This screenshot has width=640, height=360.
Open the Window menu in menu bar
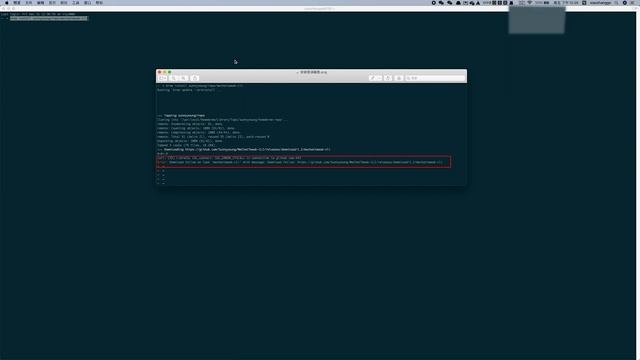coord(87,3)
